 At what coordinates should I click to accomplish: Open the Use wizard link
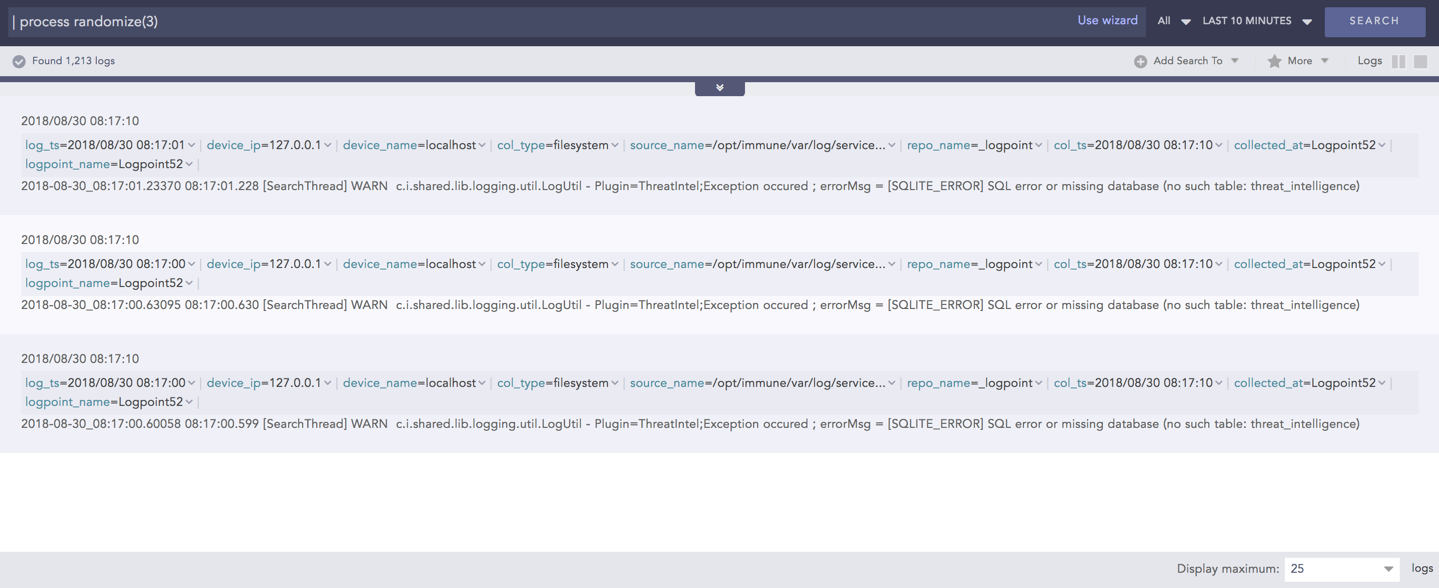pyautogui.click(x=1107, y=20)
